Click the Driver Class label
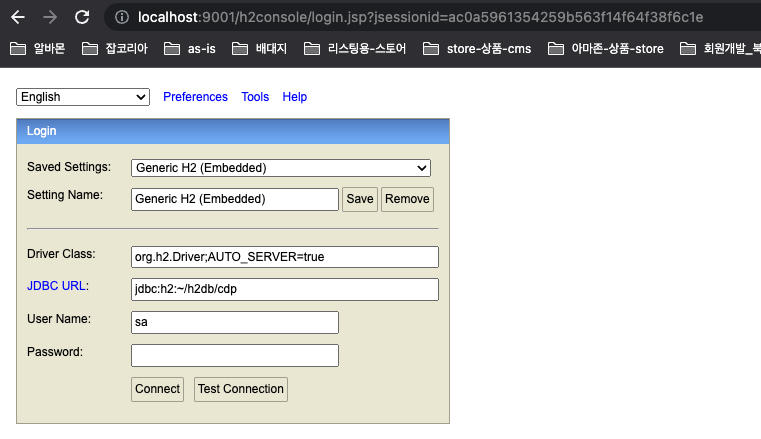Viewport: 761px width, 439px height. [61, 254]
